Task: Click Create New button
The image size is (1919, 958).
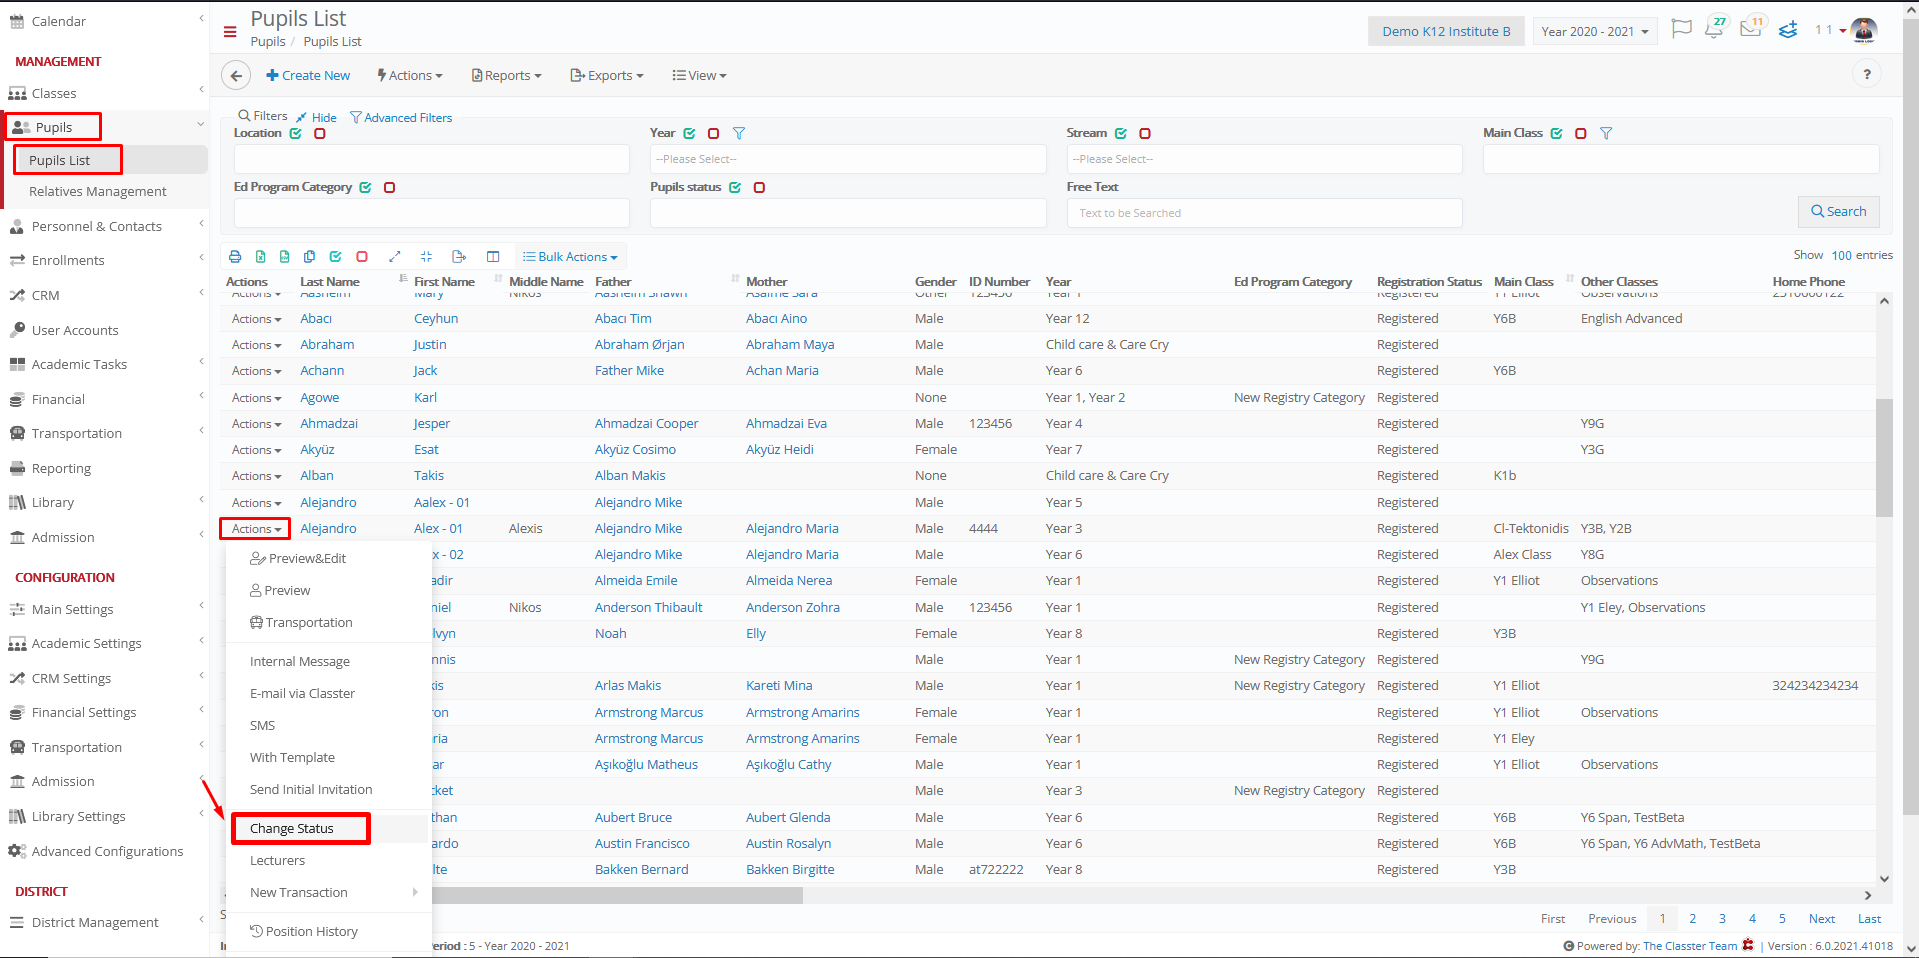Action: click(308, 75)
